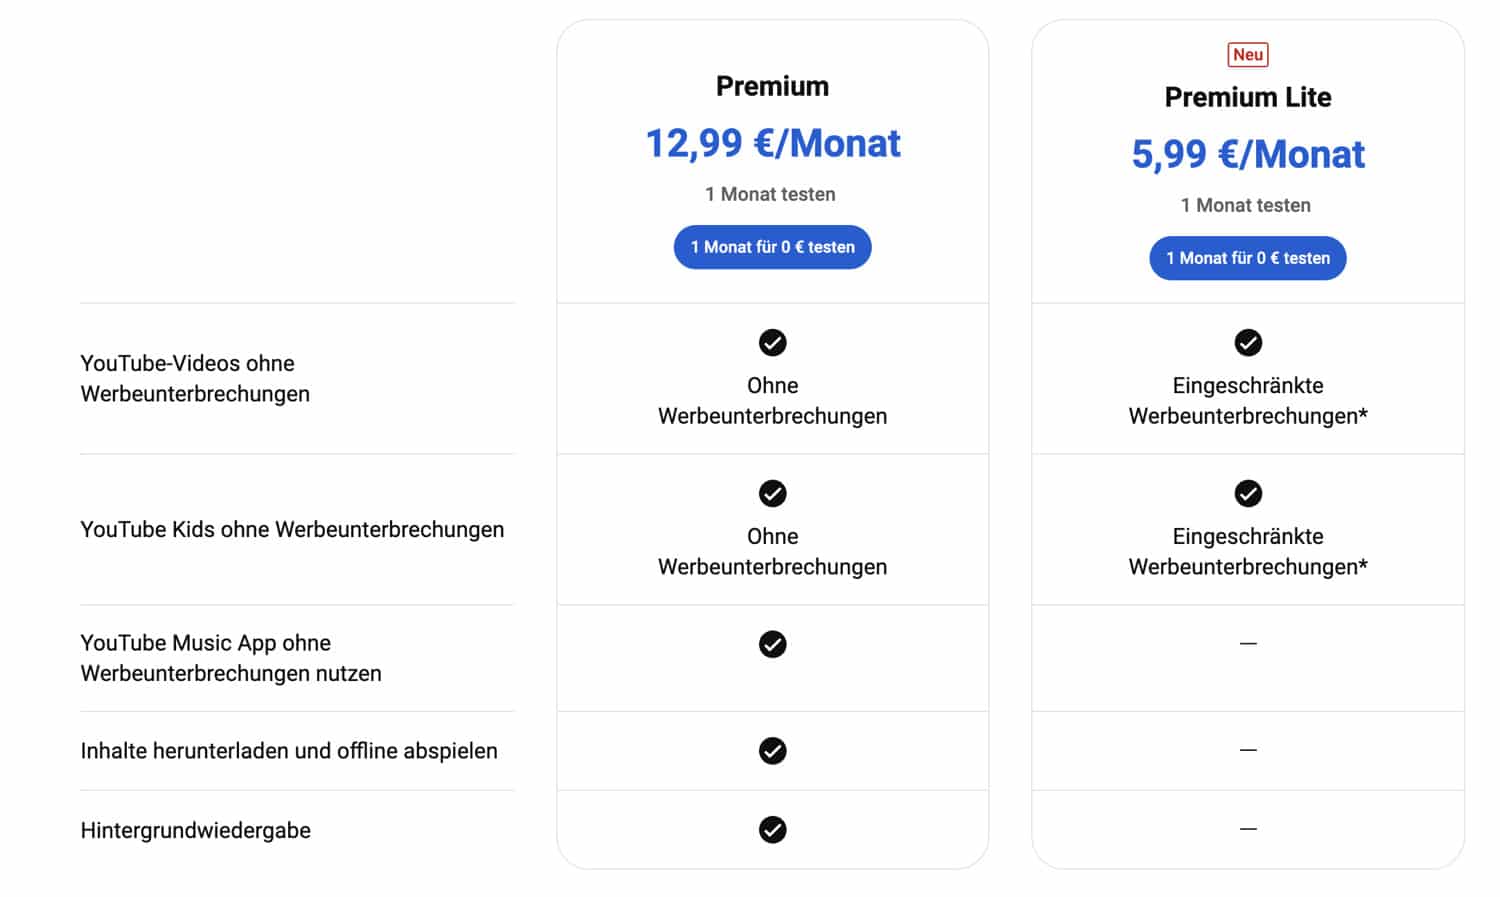
Task: Click Premium Lite dash for offline downloads row
Action: pyautogui.click(x=1247, y=750)
